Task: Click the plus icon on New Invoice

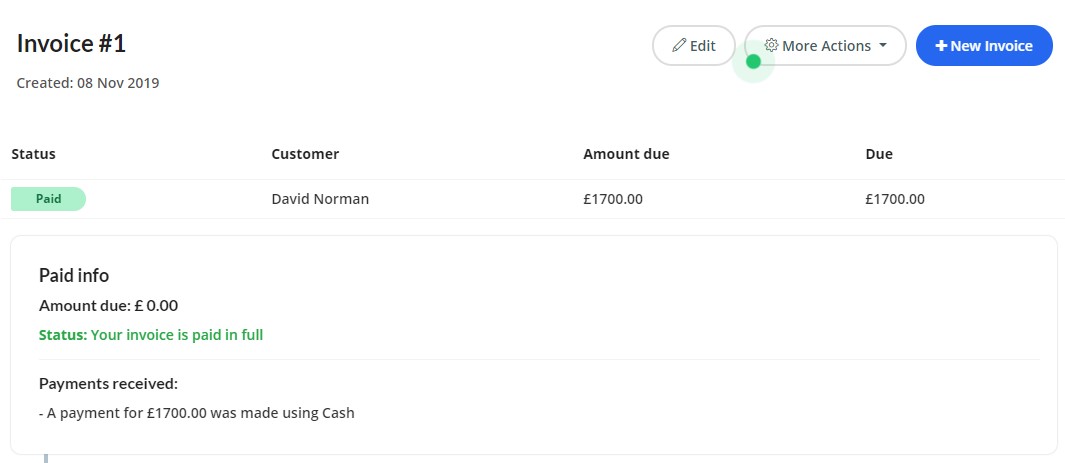Action: tap(941, 46)
